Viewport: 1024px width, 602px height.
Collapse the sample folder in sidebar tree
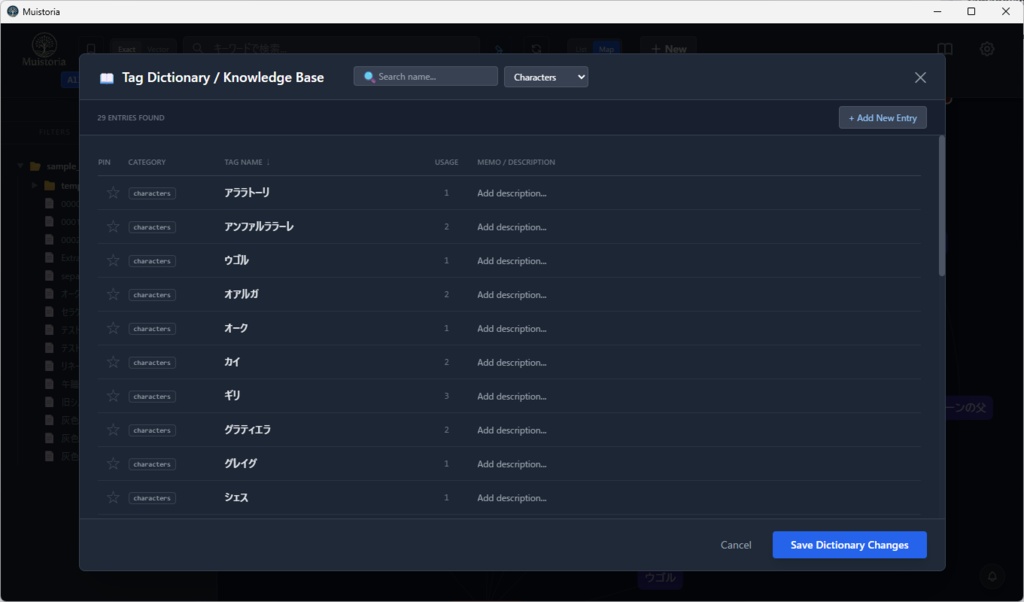coord(21,166)
